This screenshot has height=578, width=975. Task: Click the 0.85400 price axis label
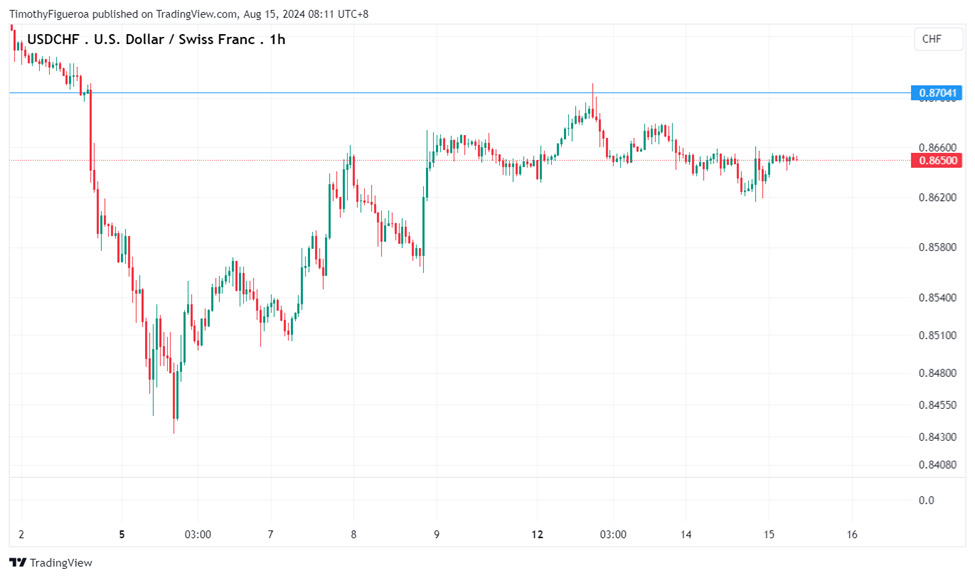[938, 298]
